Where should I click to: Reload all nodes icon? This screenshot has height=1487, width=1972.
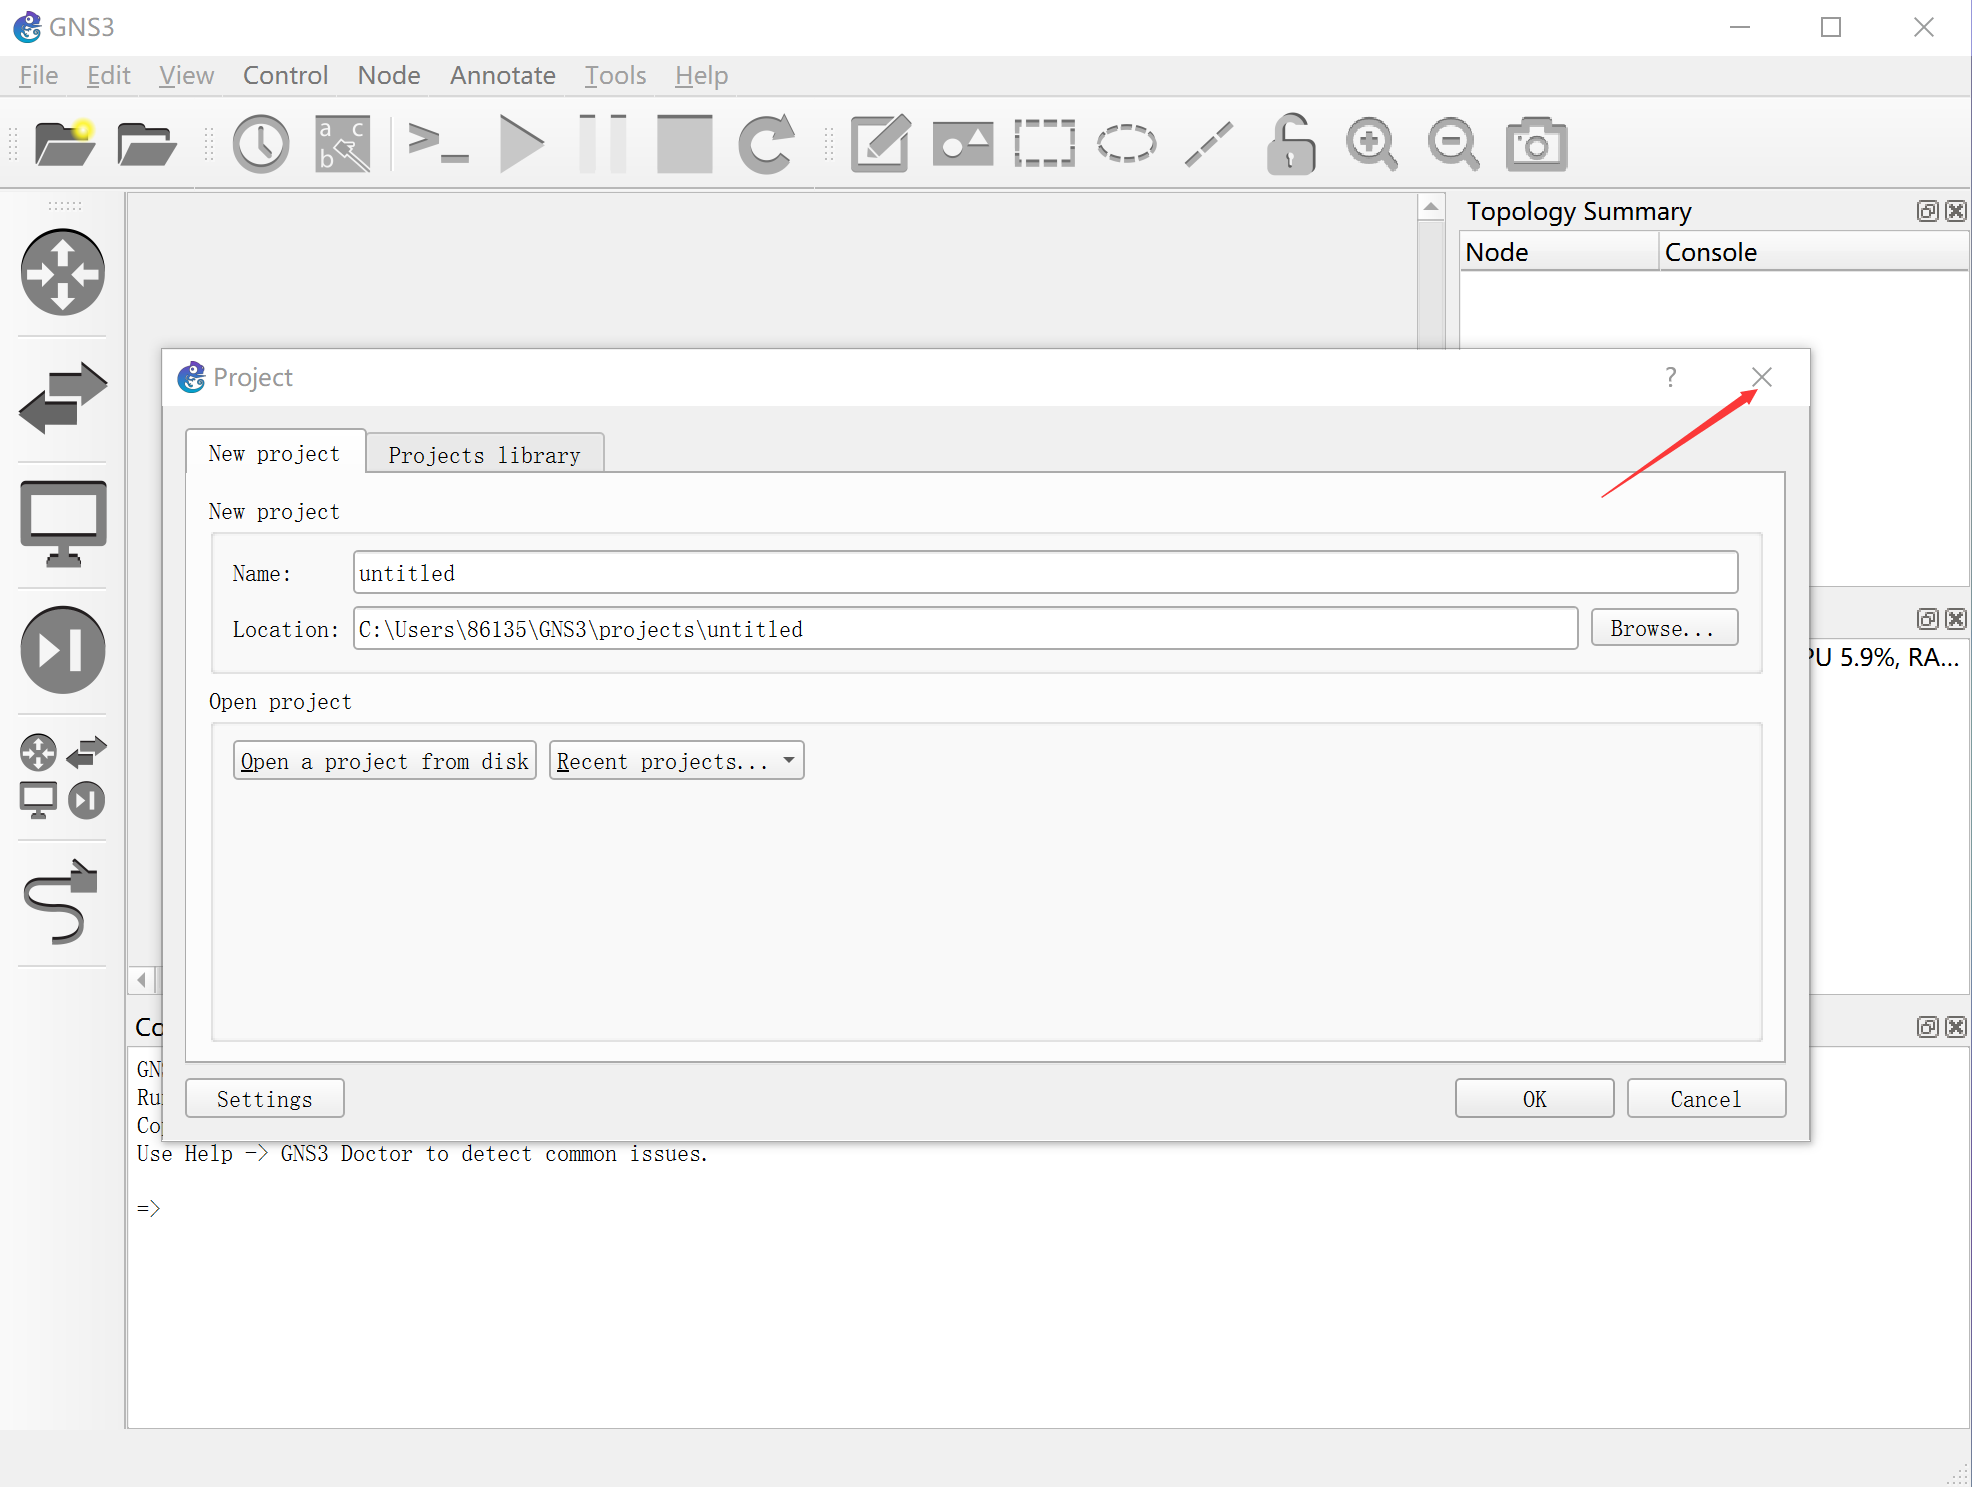click(767, 144)
